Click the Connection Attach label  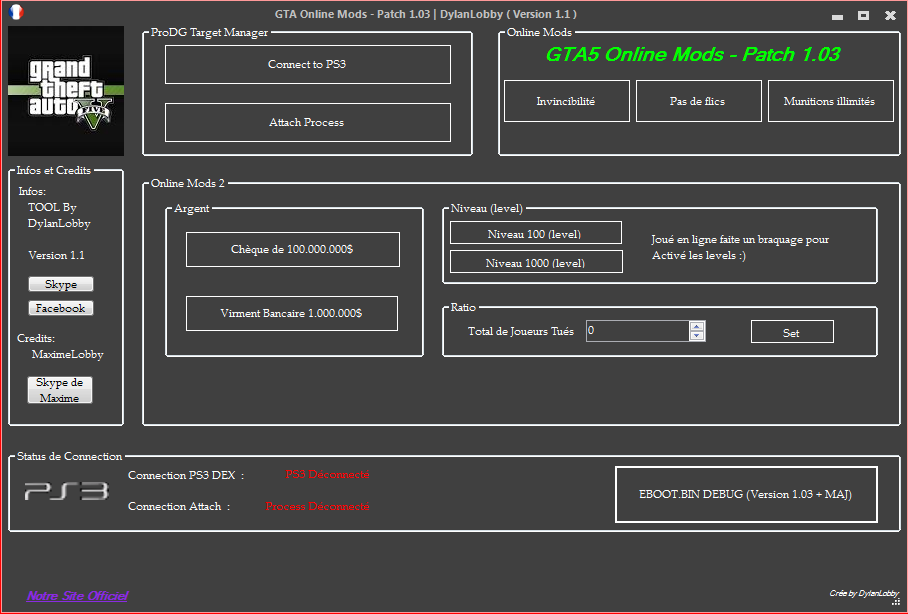click(x=179, y=507)
